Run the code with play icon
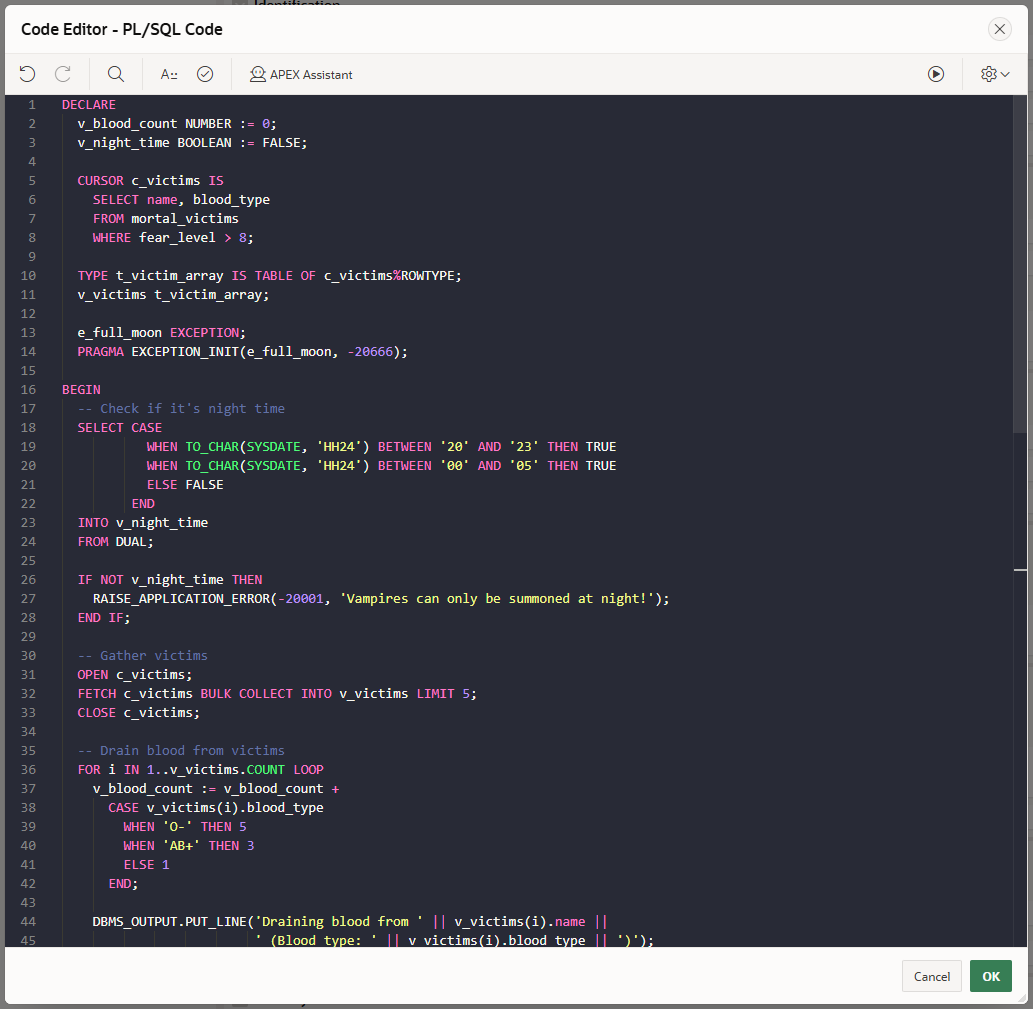 (935, 74)
